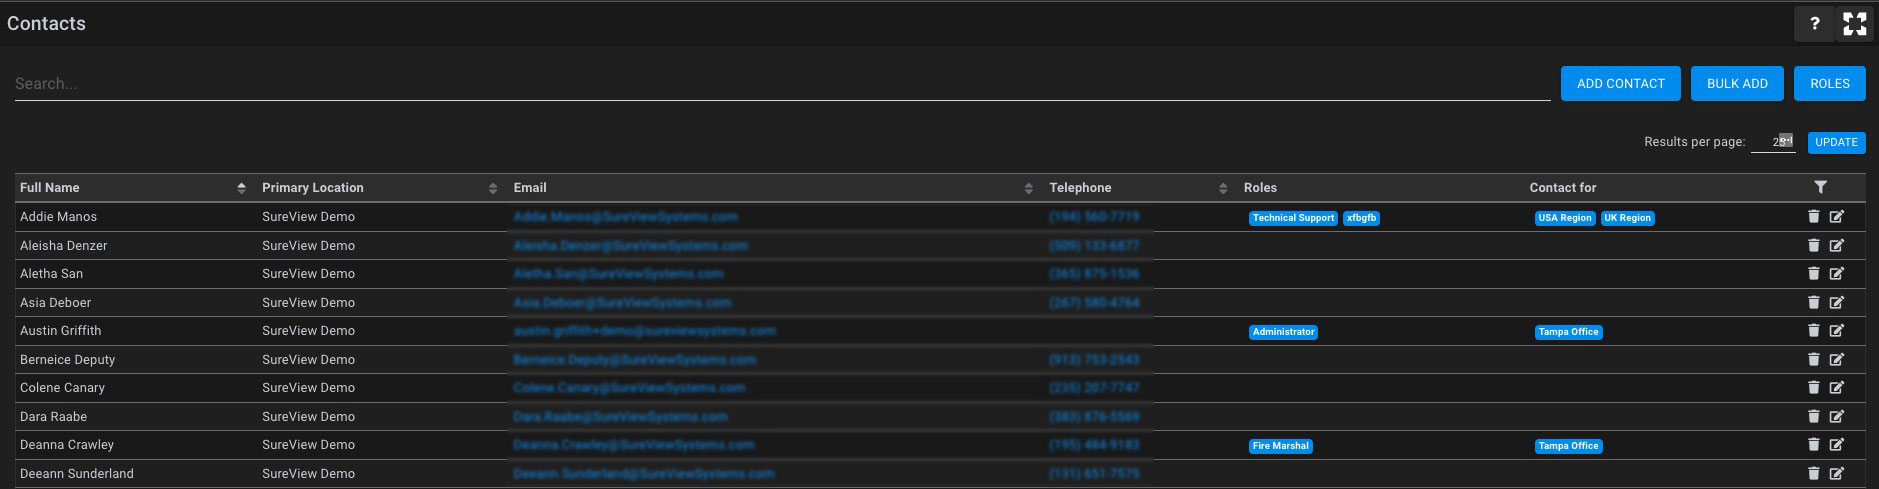Click the Roles column header
1879x489 pixels.
click(x=1260, y=187)
